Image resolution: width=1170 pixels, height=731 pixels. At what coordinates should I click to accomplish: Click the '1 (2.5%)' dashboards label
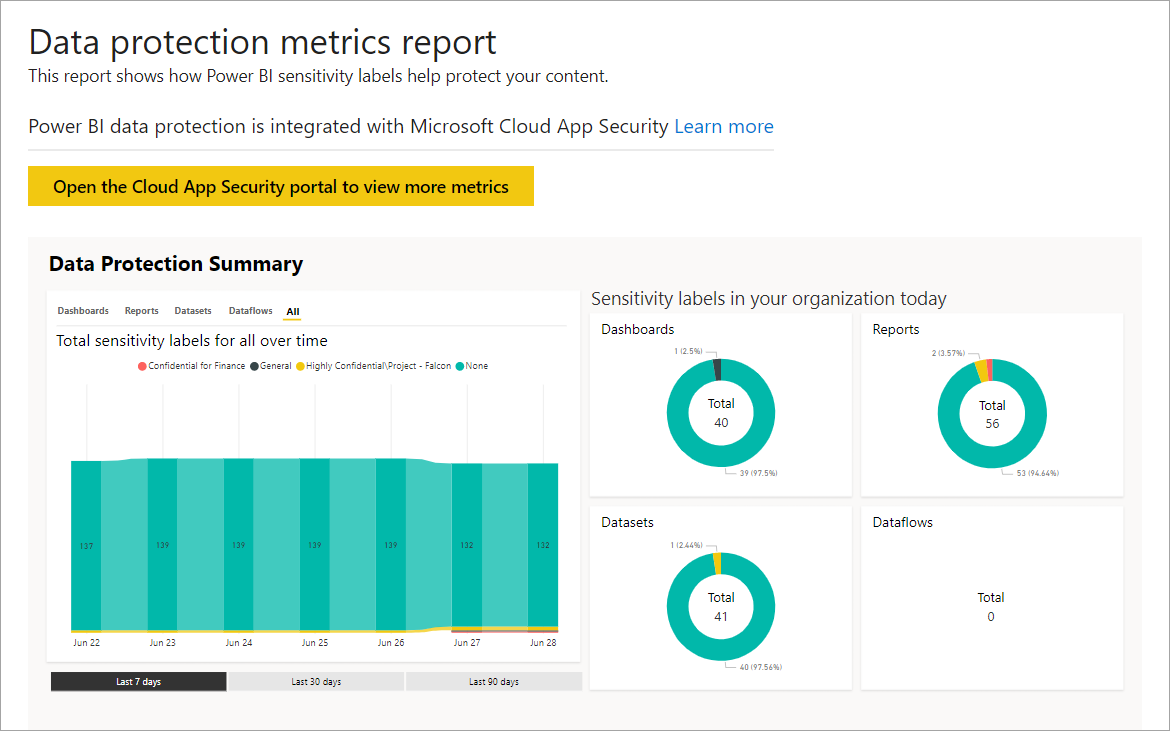tap(688, 351)
